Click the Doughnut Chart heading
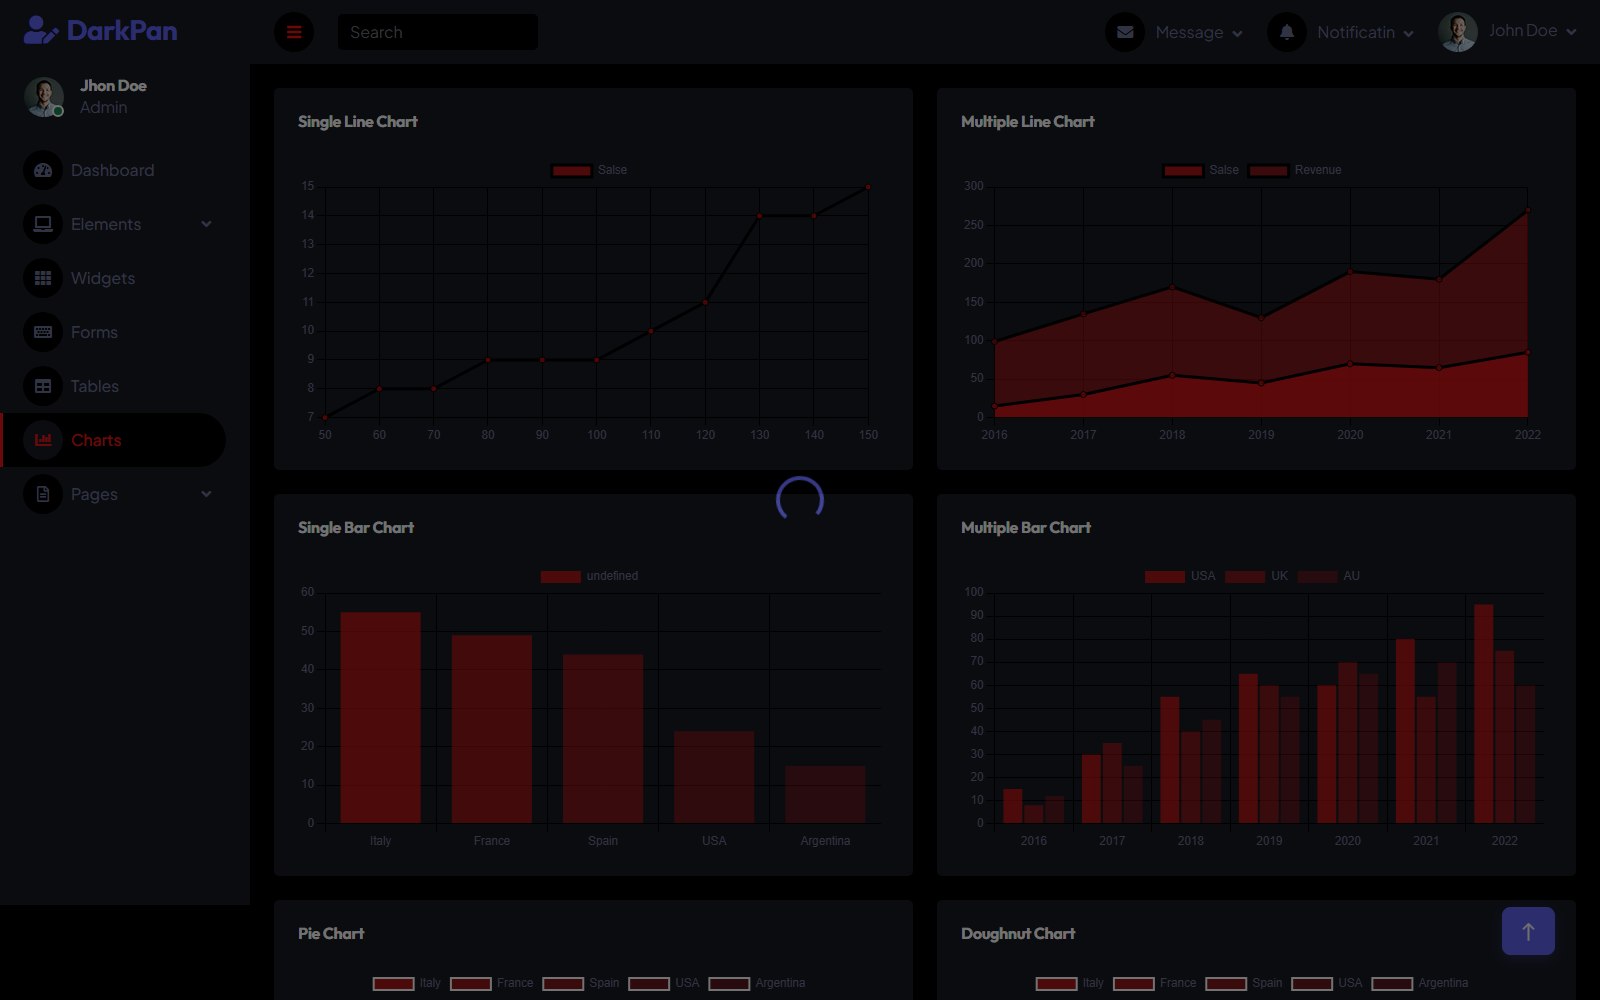Viewport: 1600px width, 1000px height. coord(1018,933)
